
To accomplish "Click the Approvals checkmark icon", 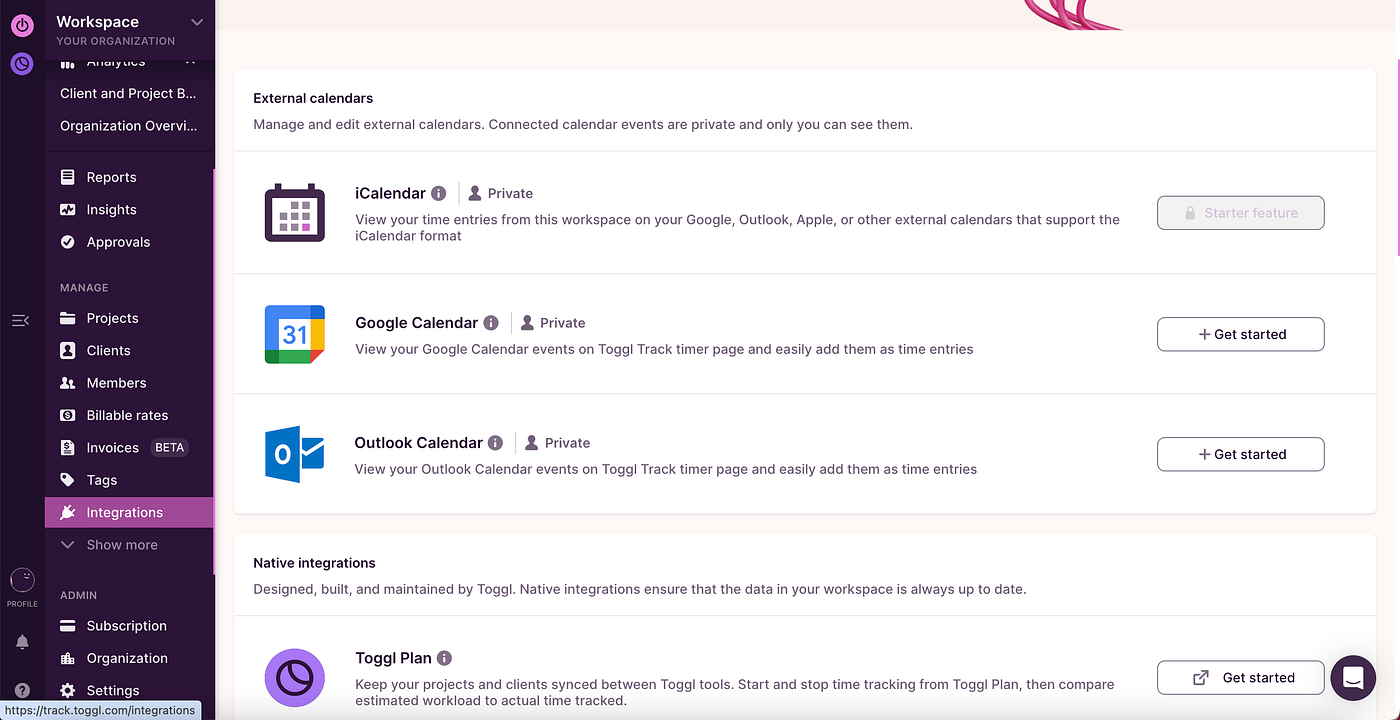I will (68, 242).
